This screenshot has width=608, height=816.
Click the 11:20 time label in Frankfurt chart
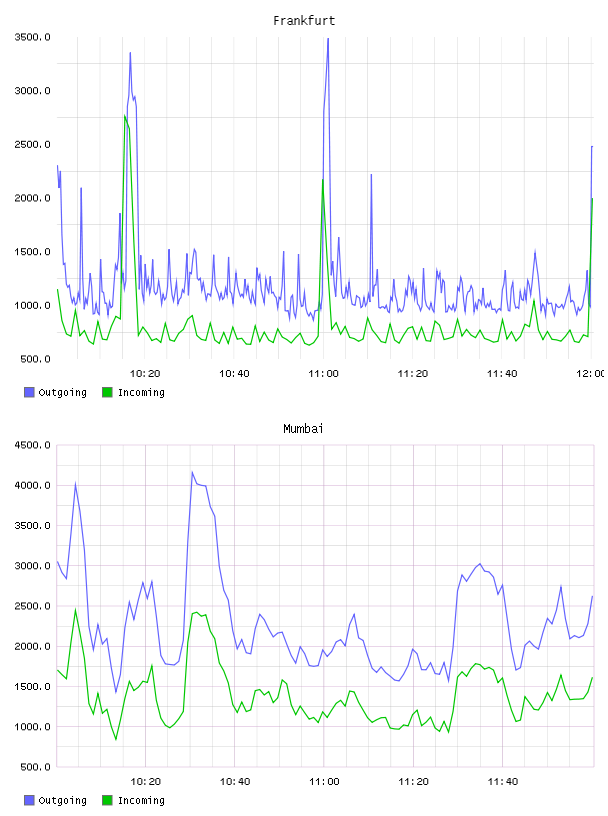tap(413, 374)
